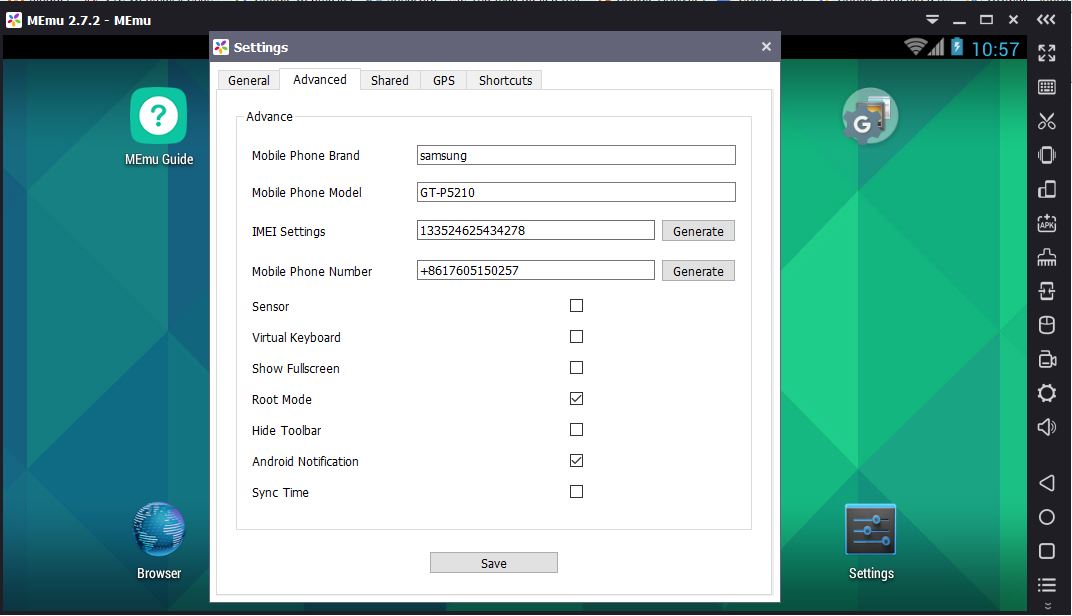Enable the Virtual Keyboard checkbox

click(576, 336)
